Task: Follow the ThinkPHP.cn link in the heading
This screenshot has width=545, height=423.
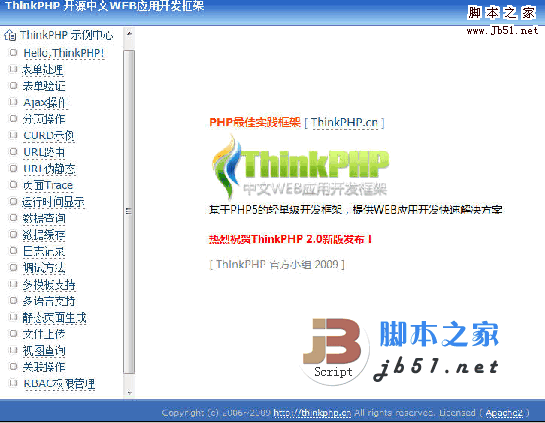Action: pos(344,122)
